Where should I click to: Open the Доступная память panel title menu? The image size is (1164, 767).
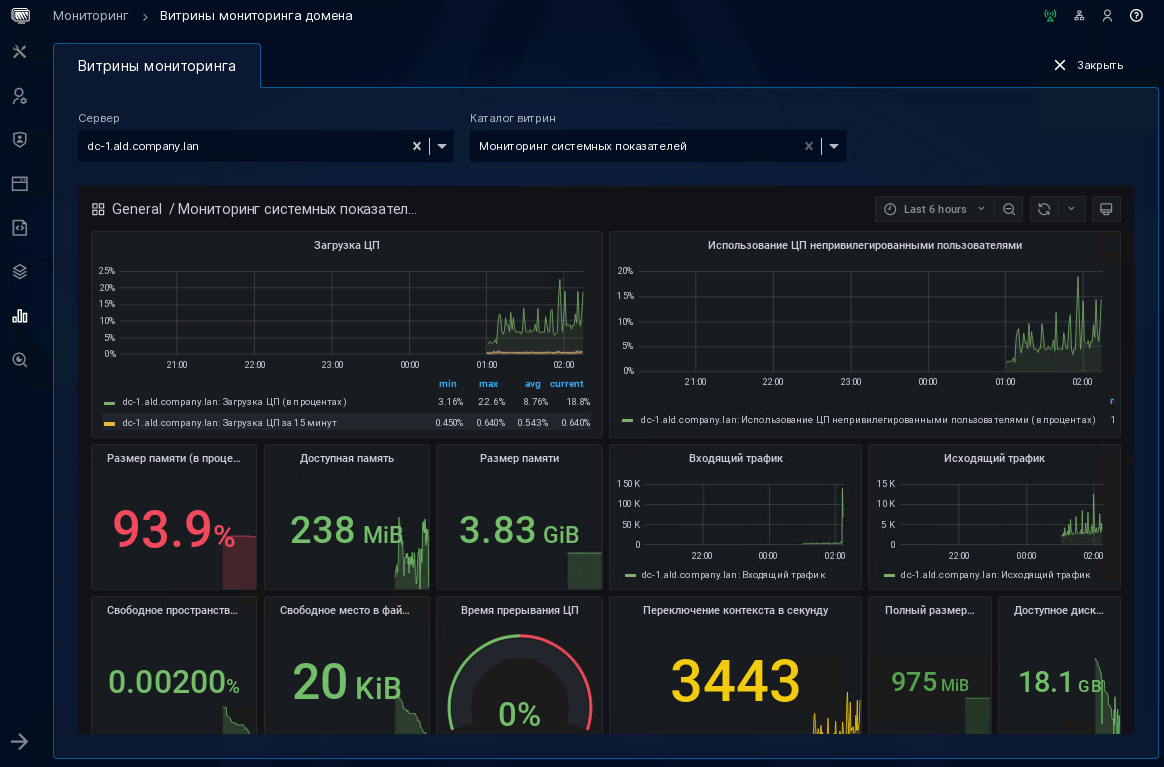[347, 458]
